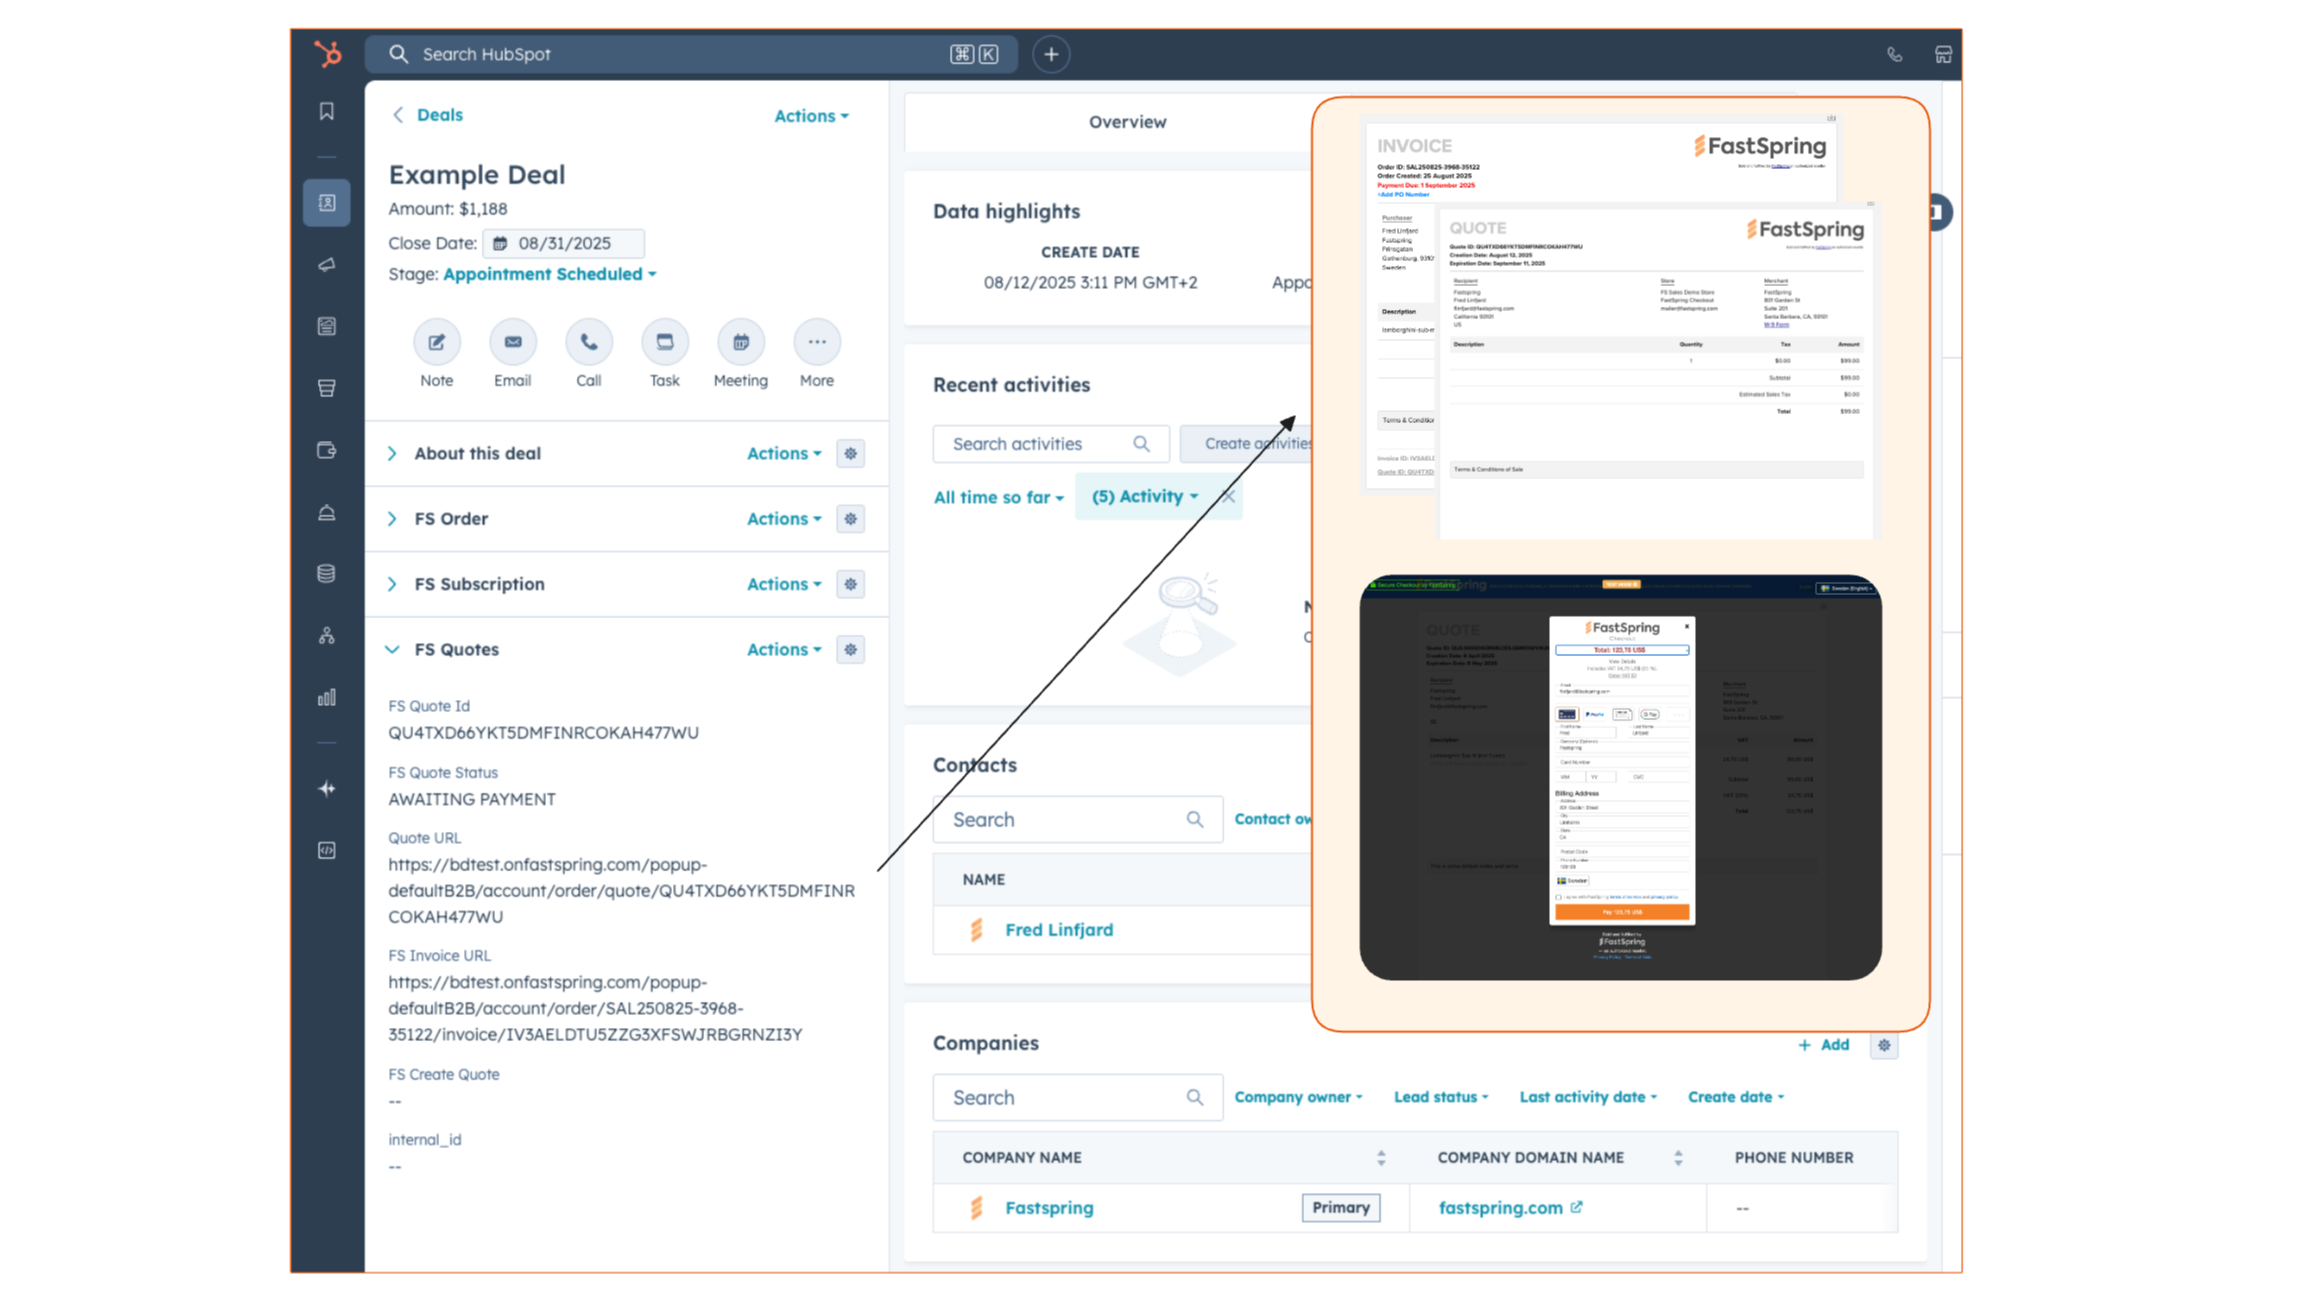Screen dimensions: 2324x1307
Task: Collapse the FS Quotes section
Action: coord(392,649)
